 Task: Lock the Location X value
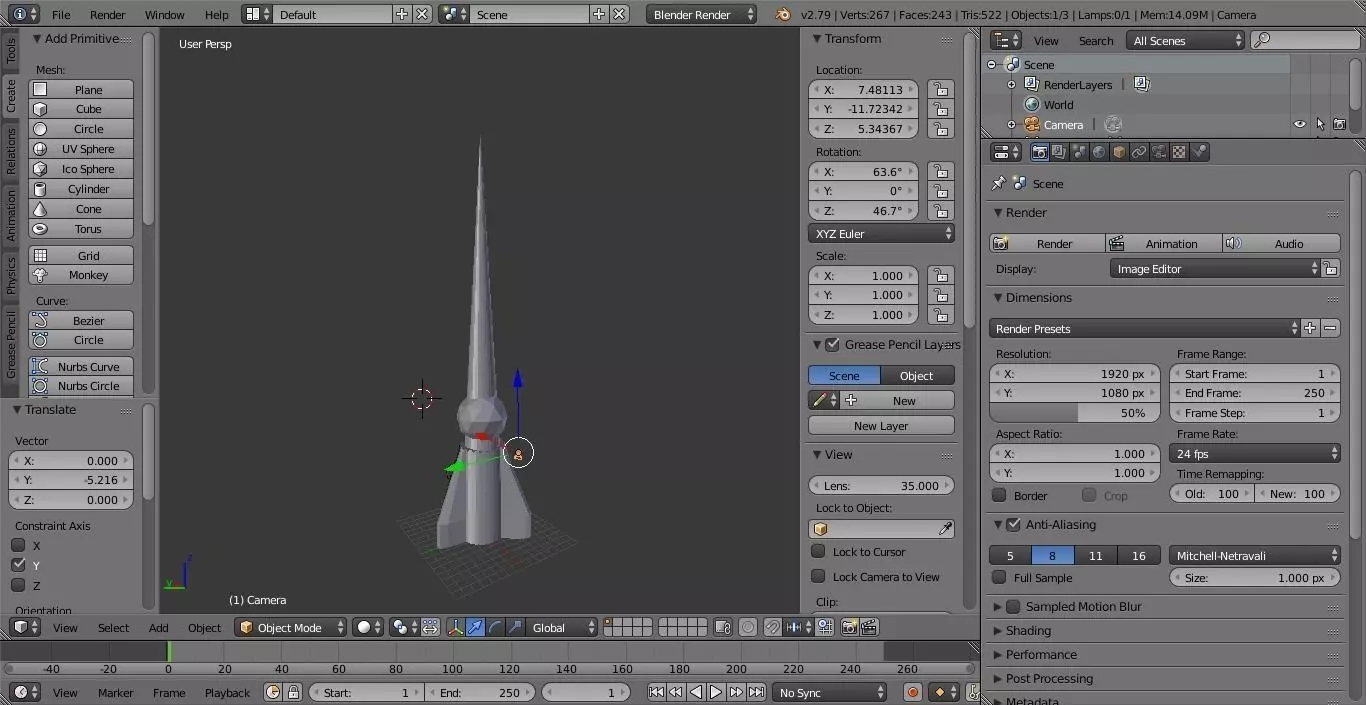pyautogui.click(x=940, y=89)
